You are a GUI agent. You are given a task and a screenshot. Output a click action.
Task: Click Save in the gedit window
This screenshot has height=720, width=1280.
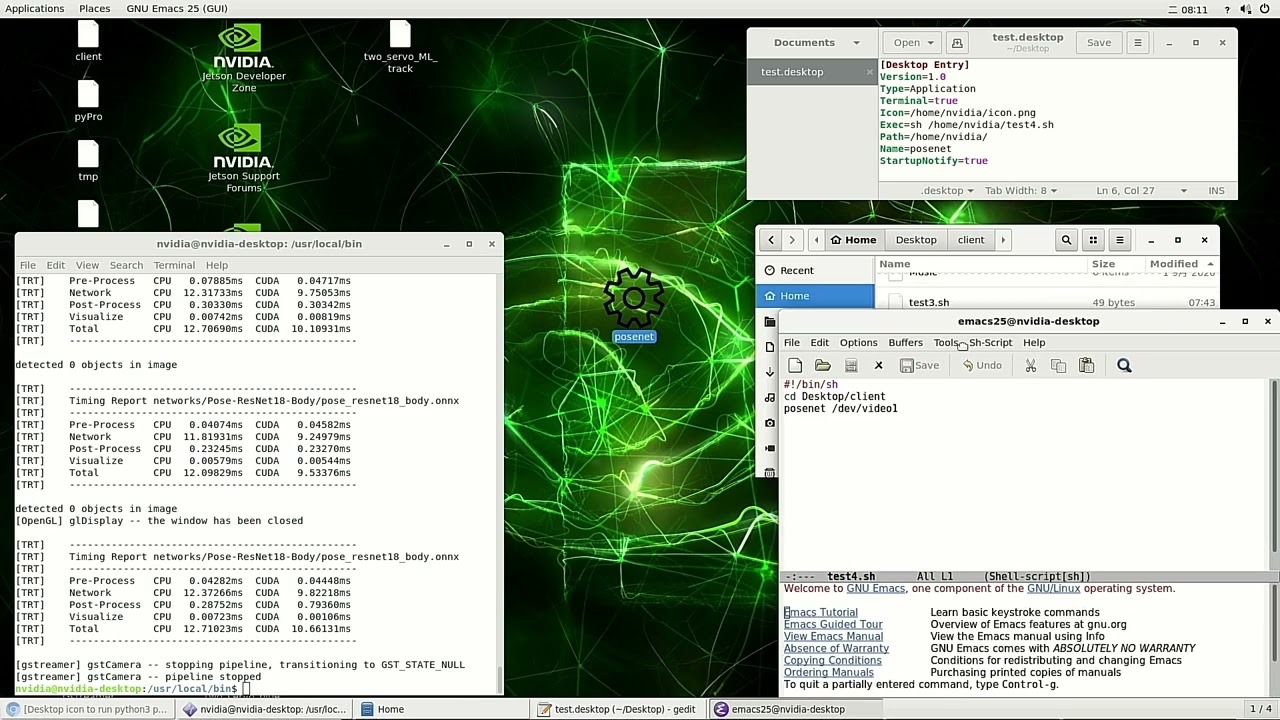[1098, 42]
